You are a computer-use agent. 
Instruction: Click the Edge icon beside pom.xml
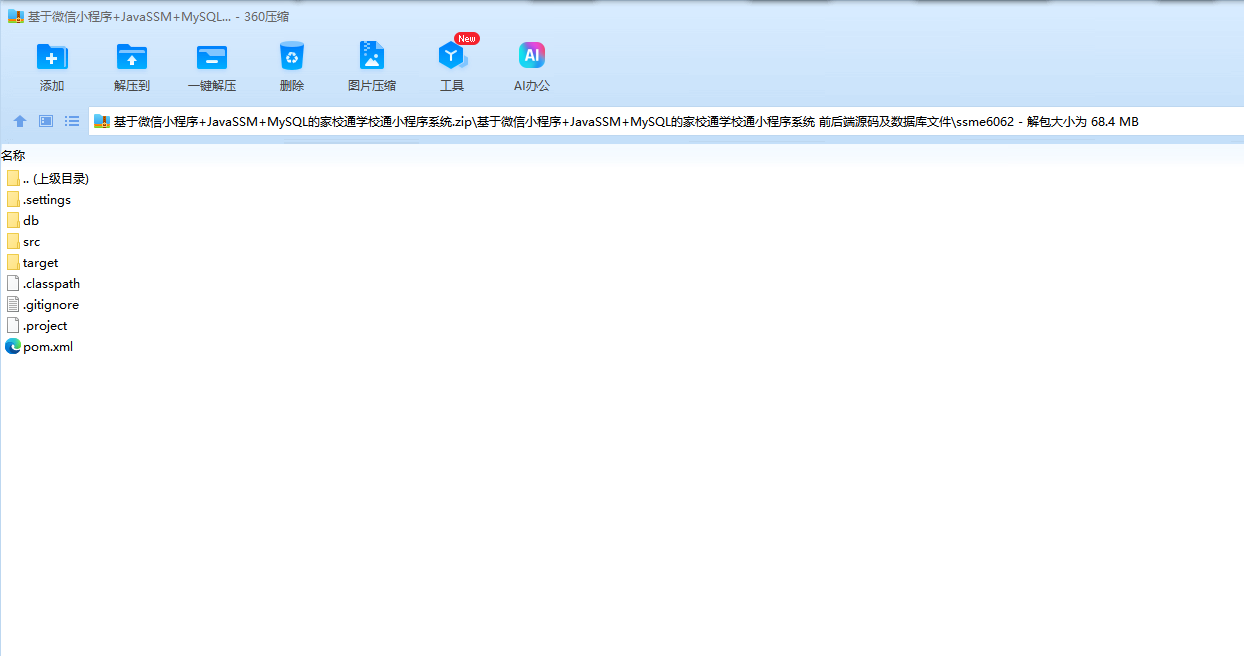tap(13, 346)
